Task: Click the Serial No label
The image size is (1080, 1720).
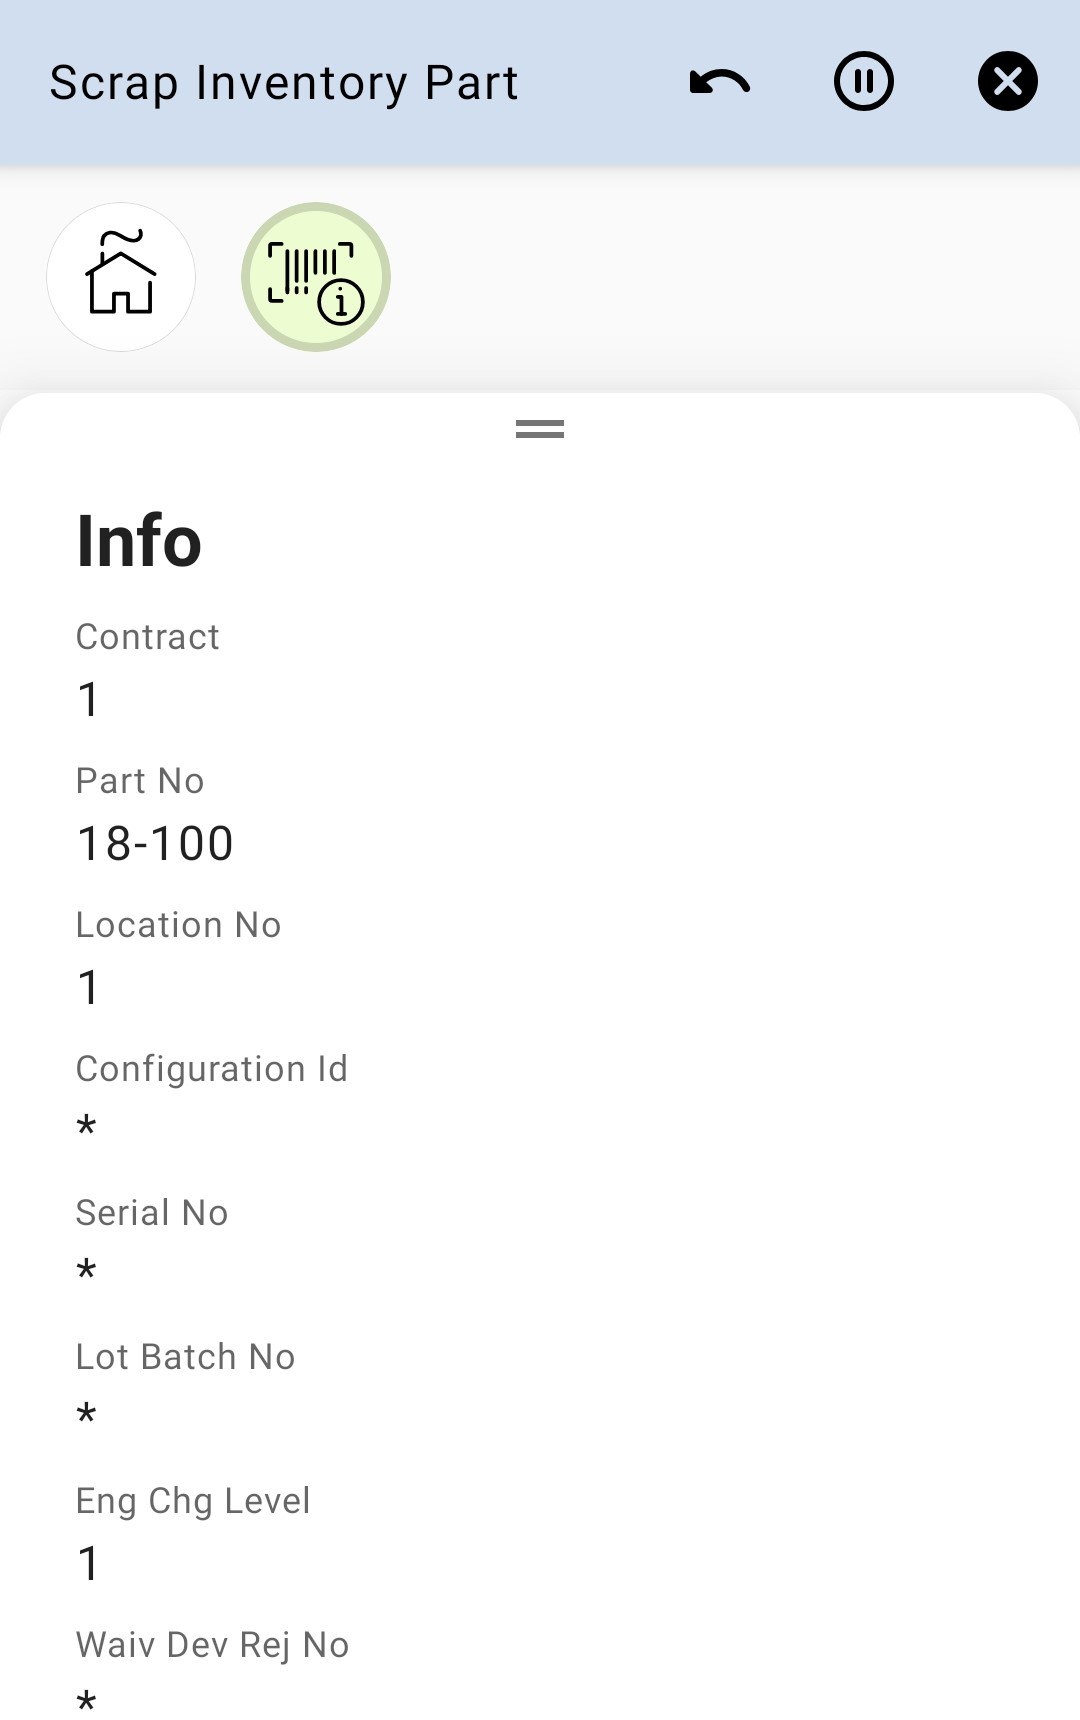Action: click(x=152, y=1213)
